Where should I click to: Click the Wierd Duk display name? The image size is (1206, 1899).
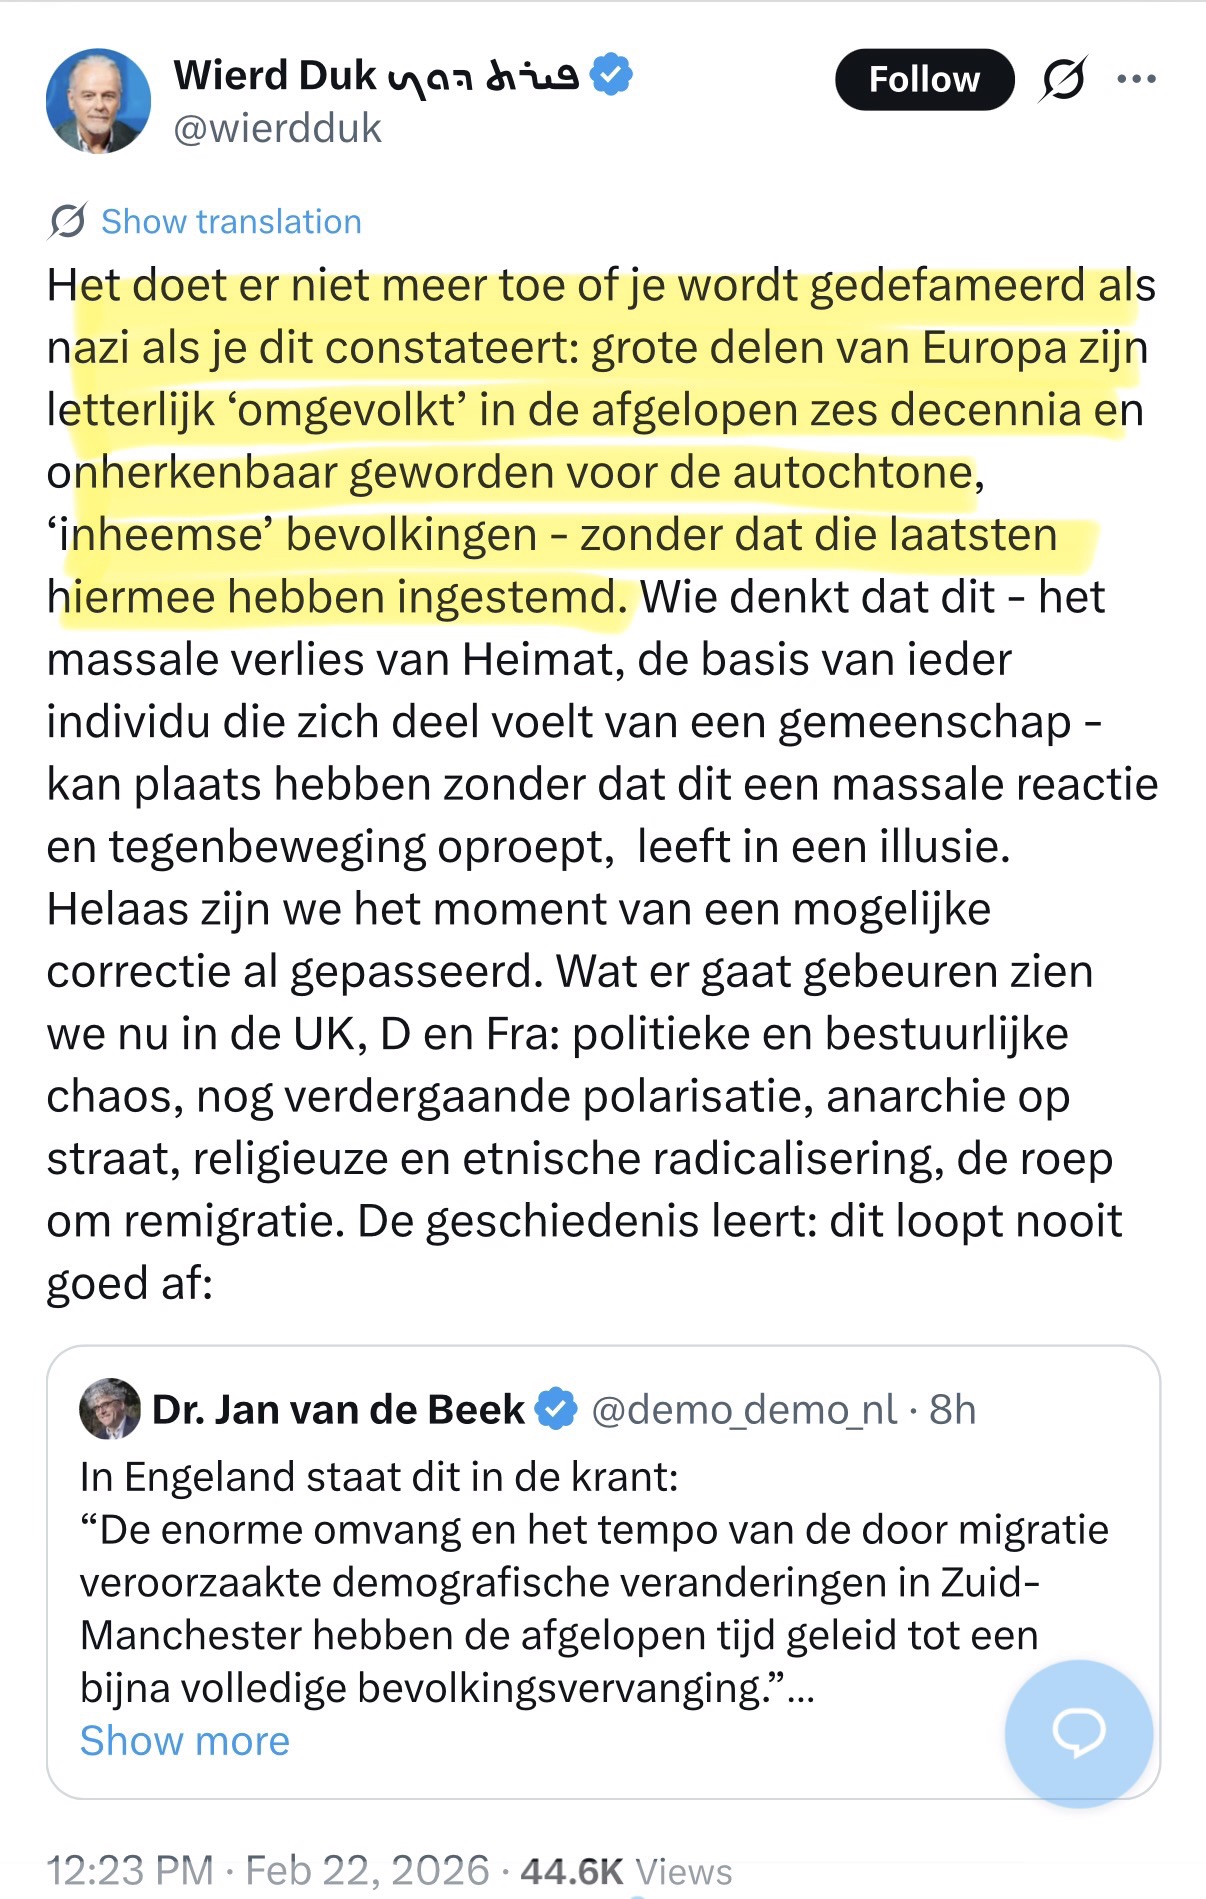(275, 76)
